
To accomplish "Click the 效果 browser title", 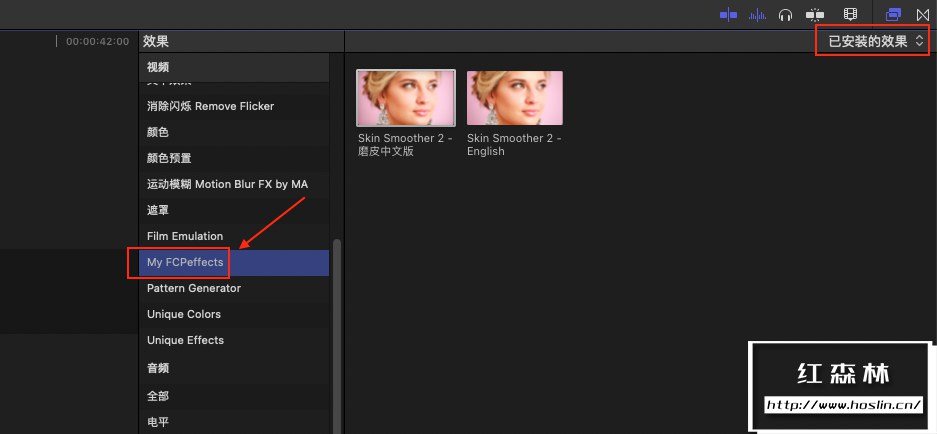I will tap(155, 41).
